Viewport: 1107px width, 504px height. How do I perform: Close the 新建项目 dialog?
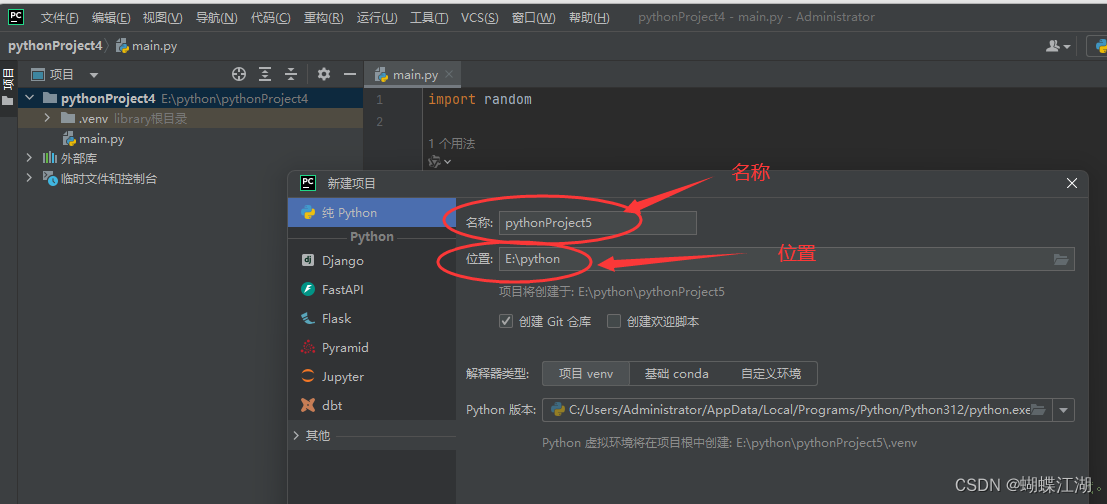coord(1072,184)
